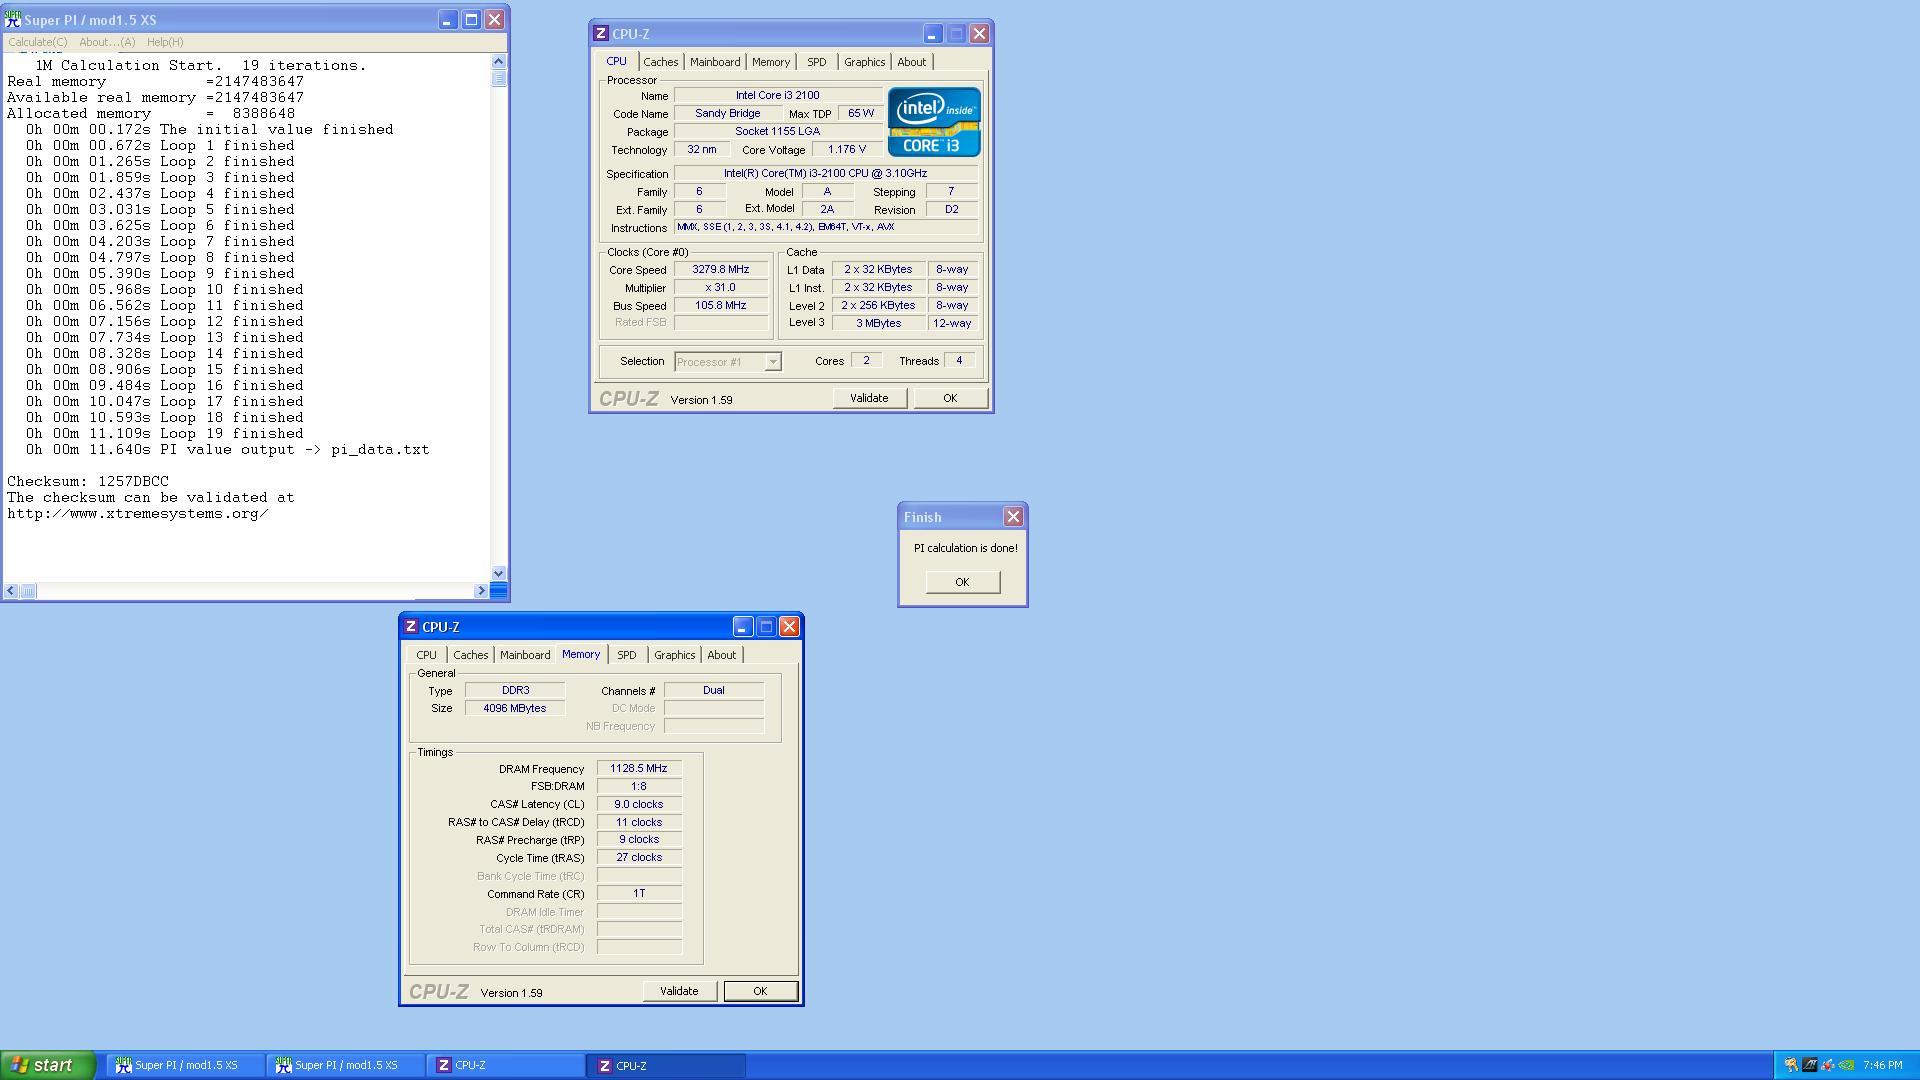
Task: Click the taskbar clock showing 7:46 PM
Action: 1883,1066
